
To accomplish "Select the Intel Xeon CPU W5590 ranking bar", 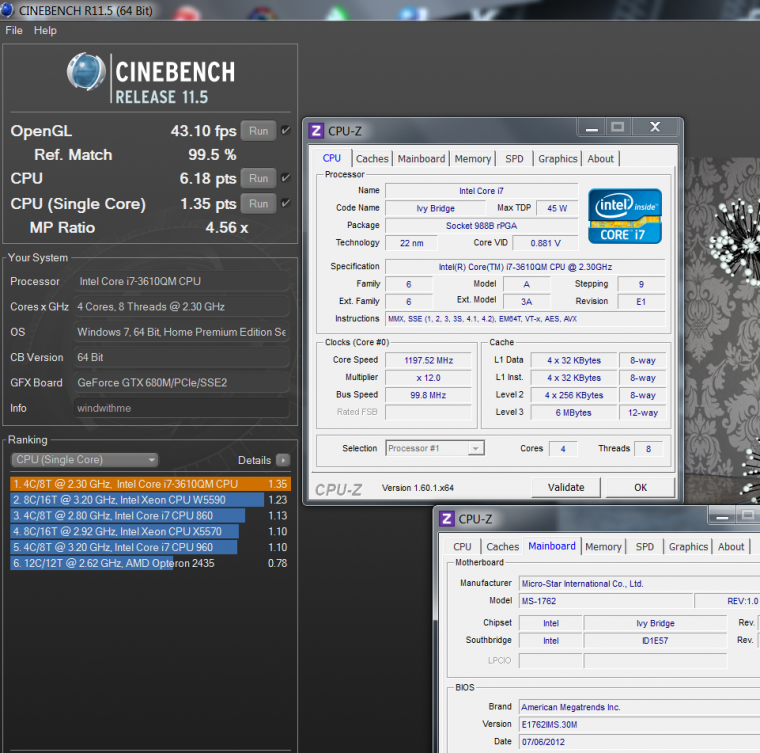I will pos(128,499).
